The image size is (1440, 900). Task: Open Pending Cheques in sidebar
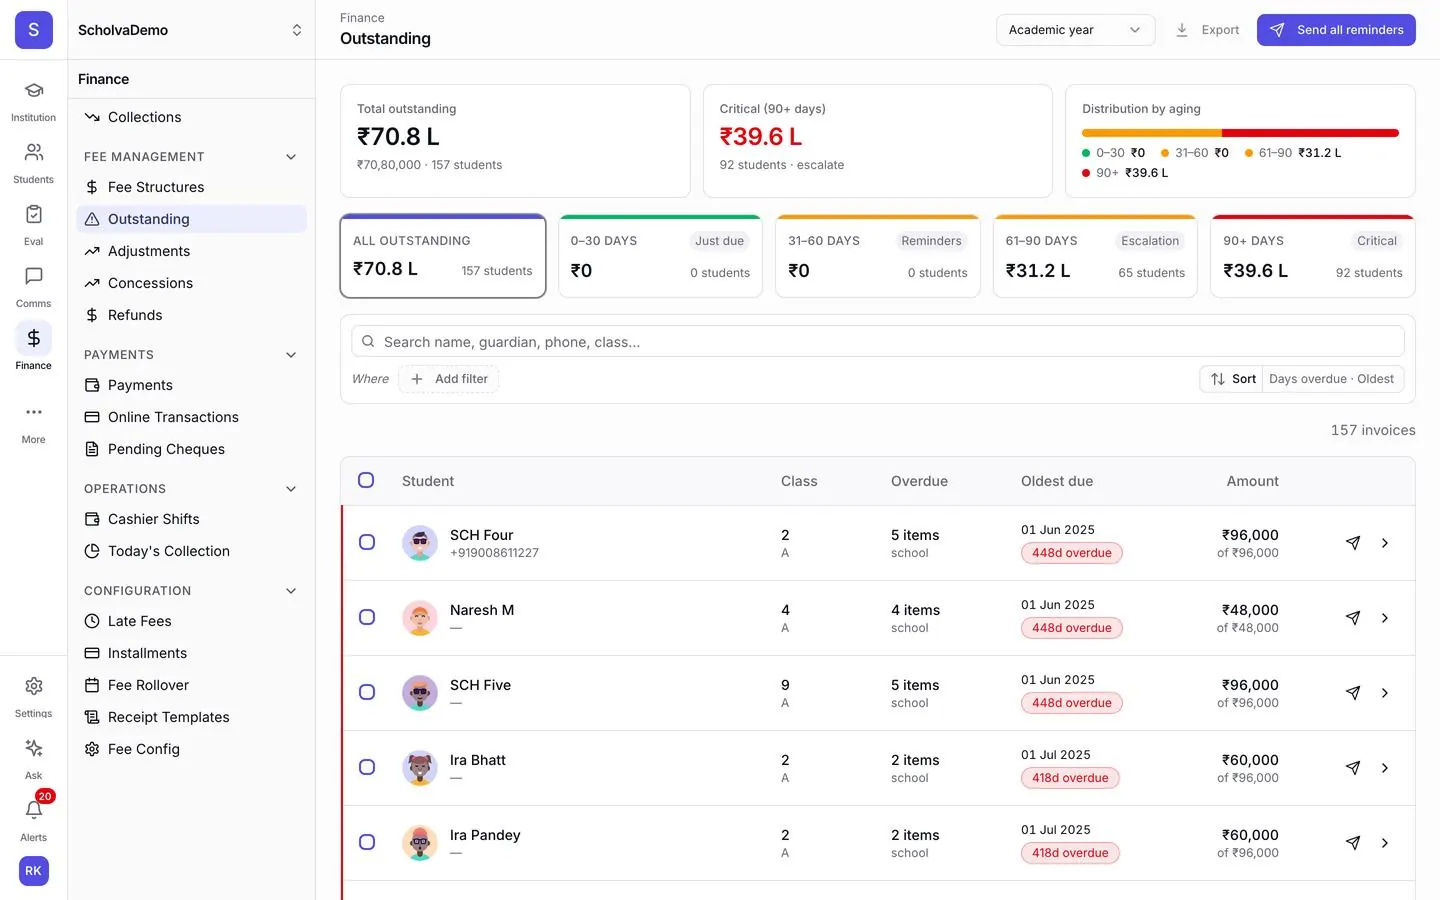tap(191, 449)
